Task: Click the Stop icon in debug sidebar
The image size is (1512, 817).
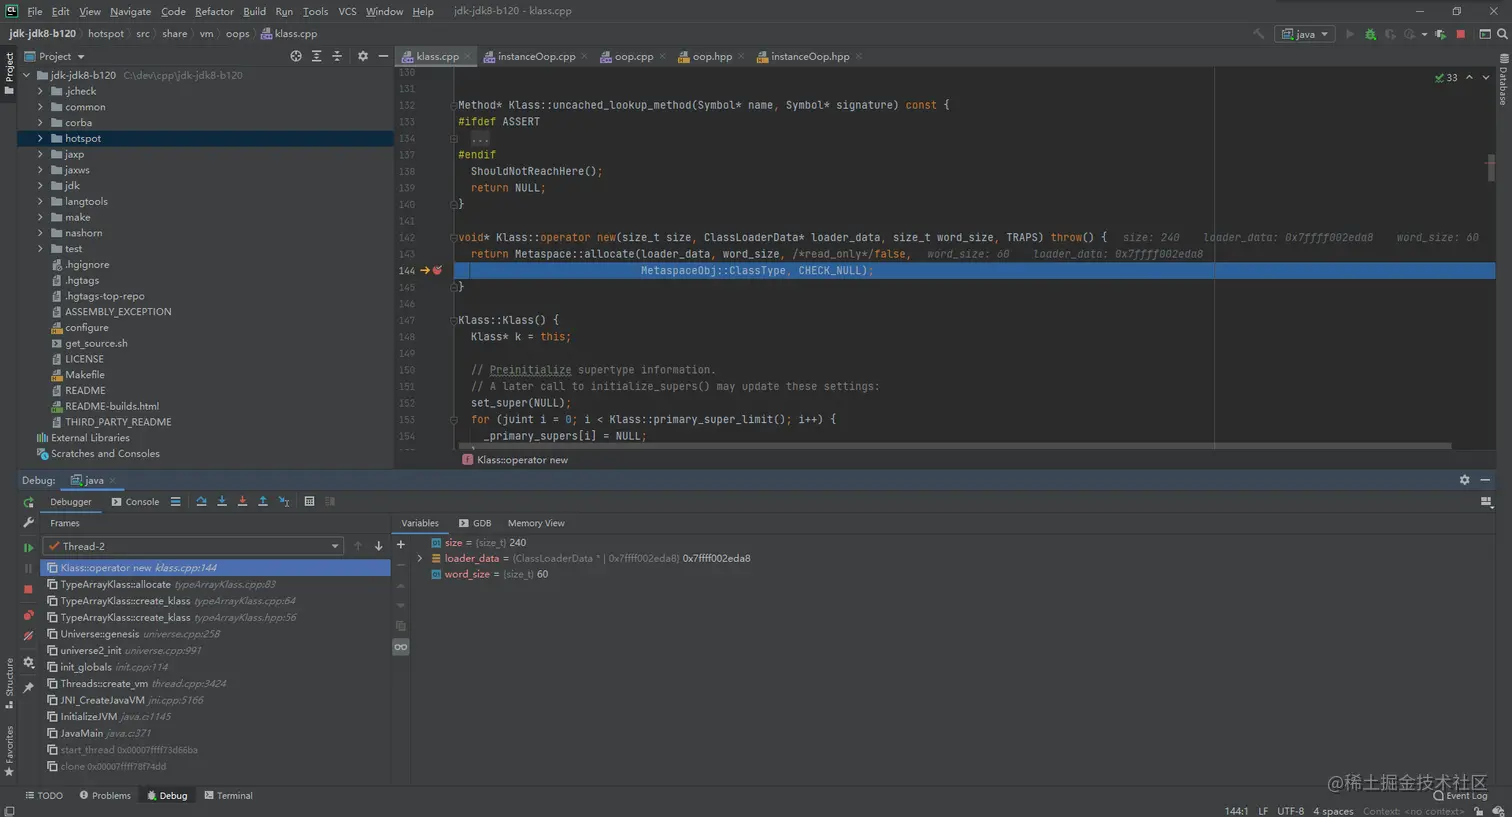Action: (28, 590)
